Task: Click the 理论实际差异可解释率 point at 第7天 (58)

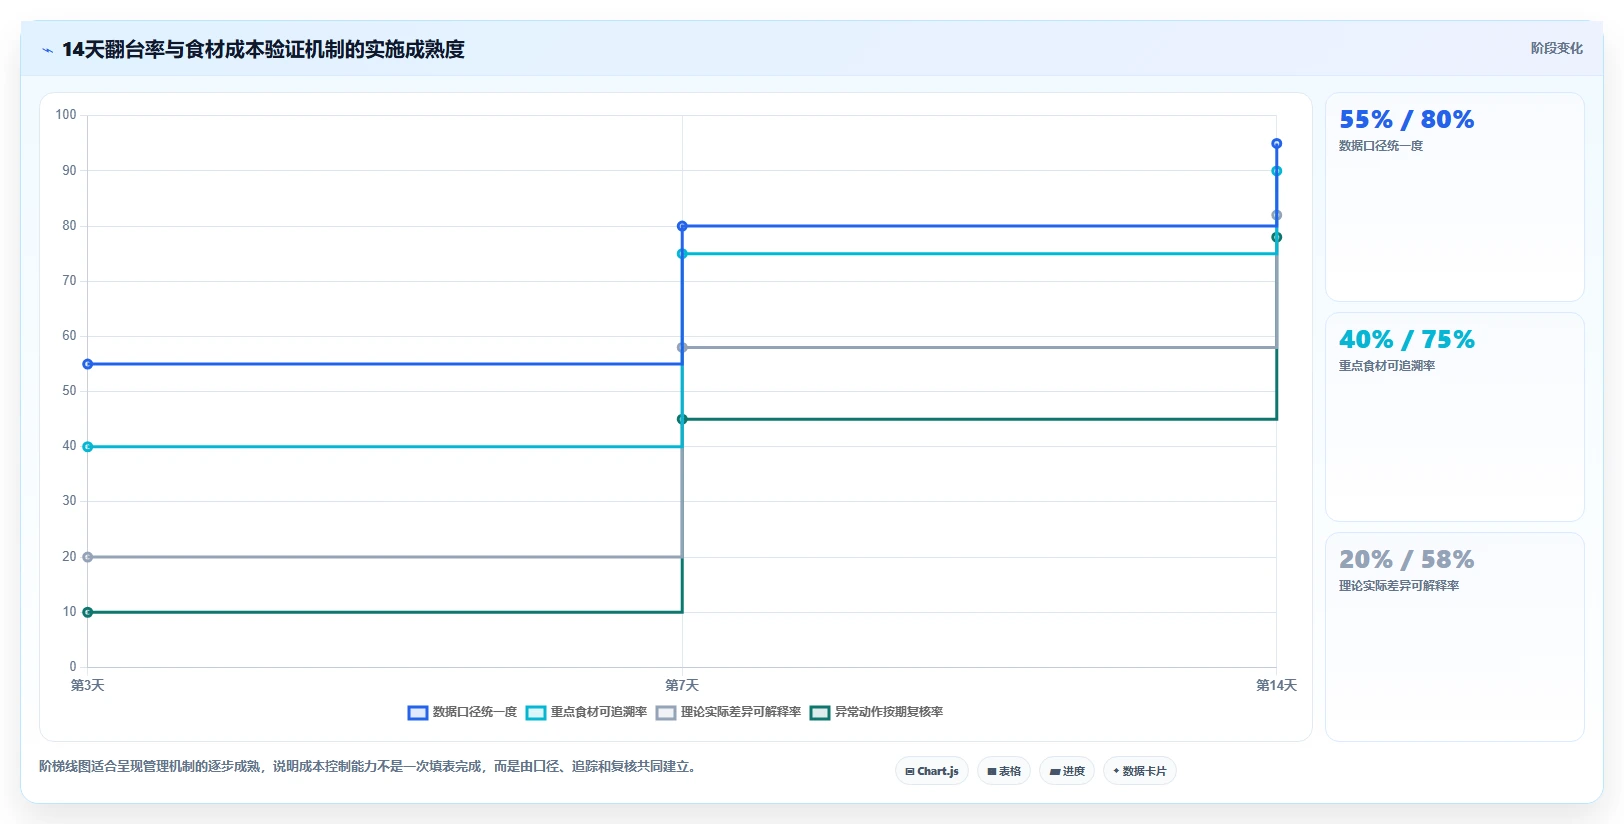Action: (682, 348)
